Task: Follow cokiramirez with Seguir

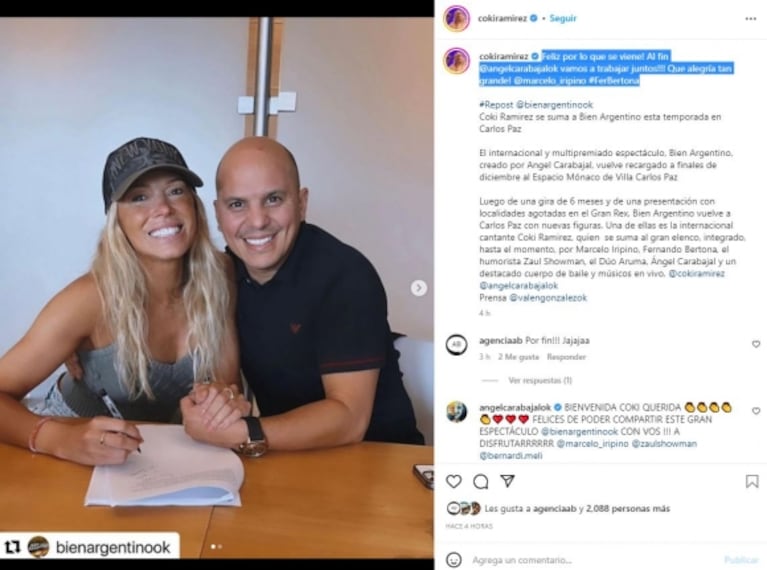Action: 563,18
